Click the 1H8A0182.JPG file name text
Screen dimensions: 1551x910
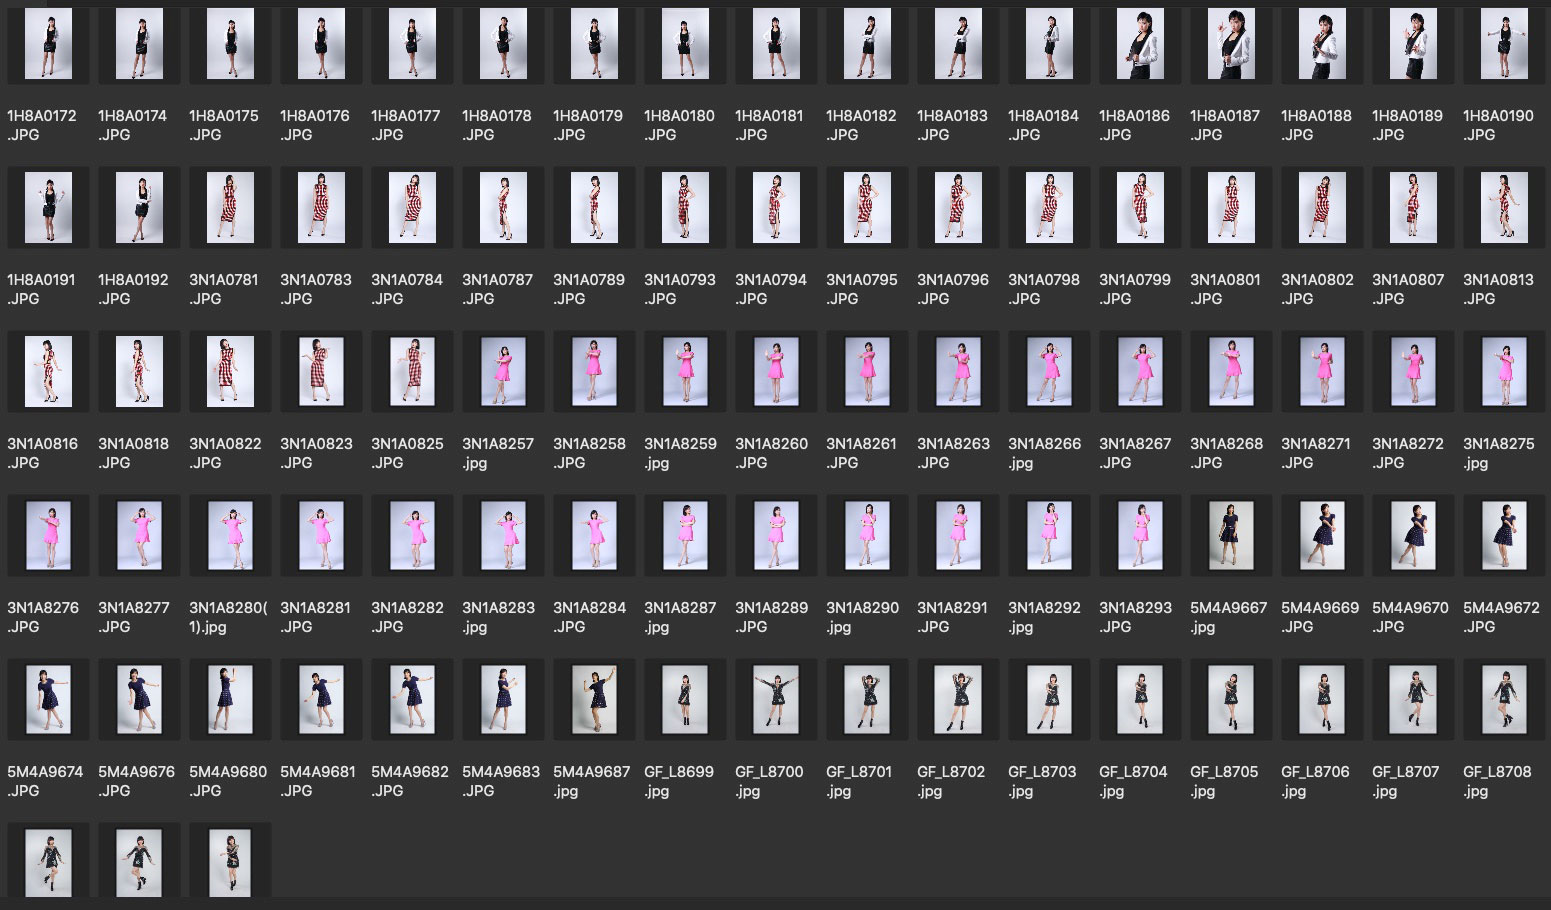(860, 125)
